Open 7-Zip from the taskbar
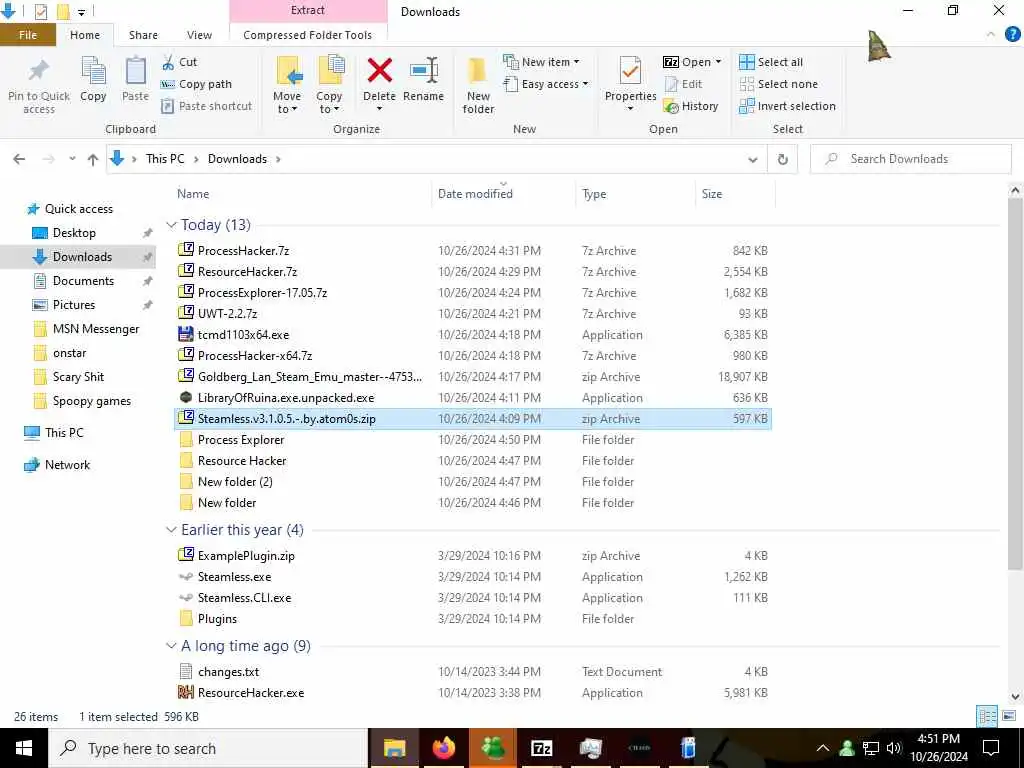Screen dimensions: 1024x768 coord(541,748)
